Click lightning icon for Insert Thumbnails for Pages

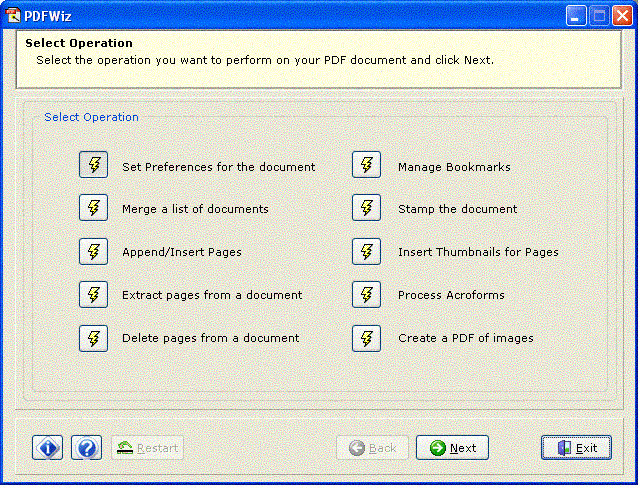[x=366, y=251]
